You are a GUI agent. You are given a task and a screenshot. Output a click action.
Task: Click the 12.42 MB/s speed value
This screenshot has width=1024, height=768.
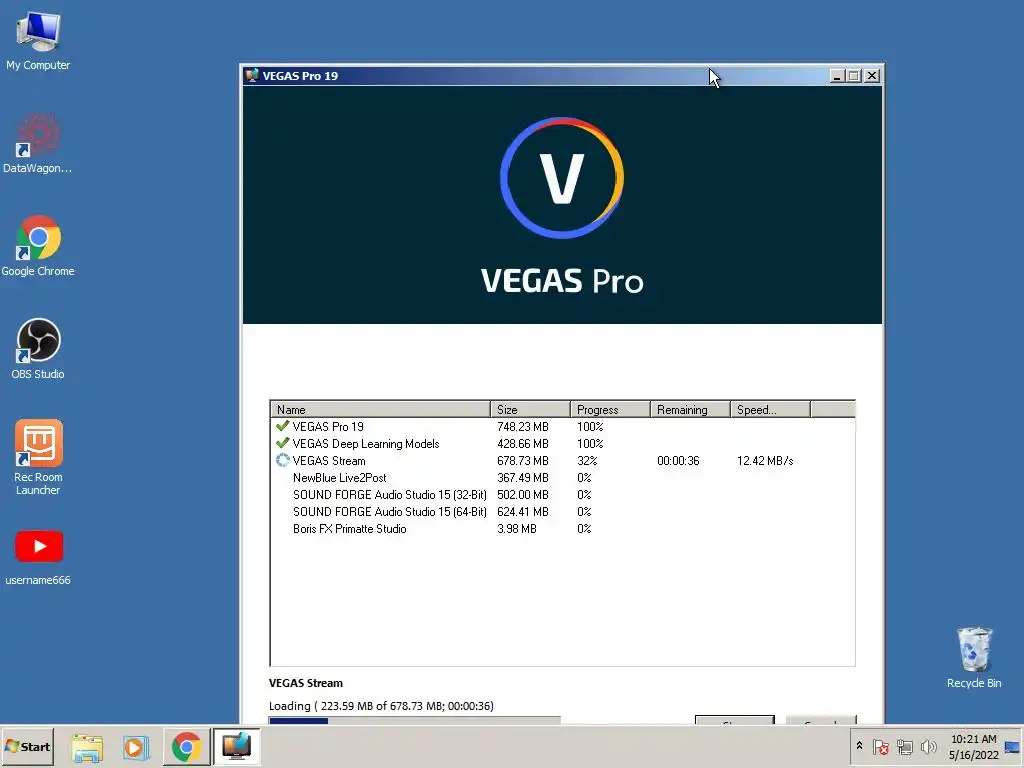[765, 460]
